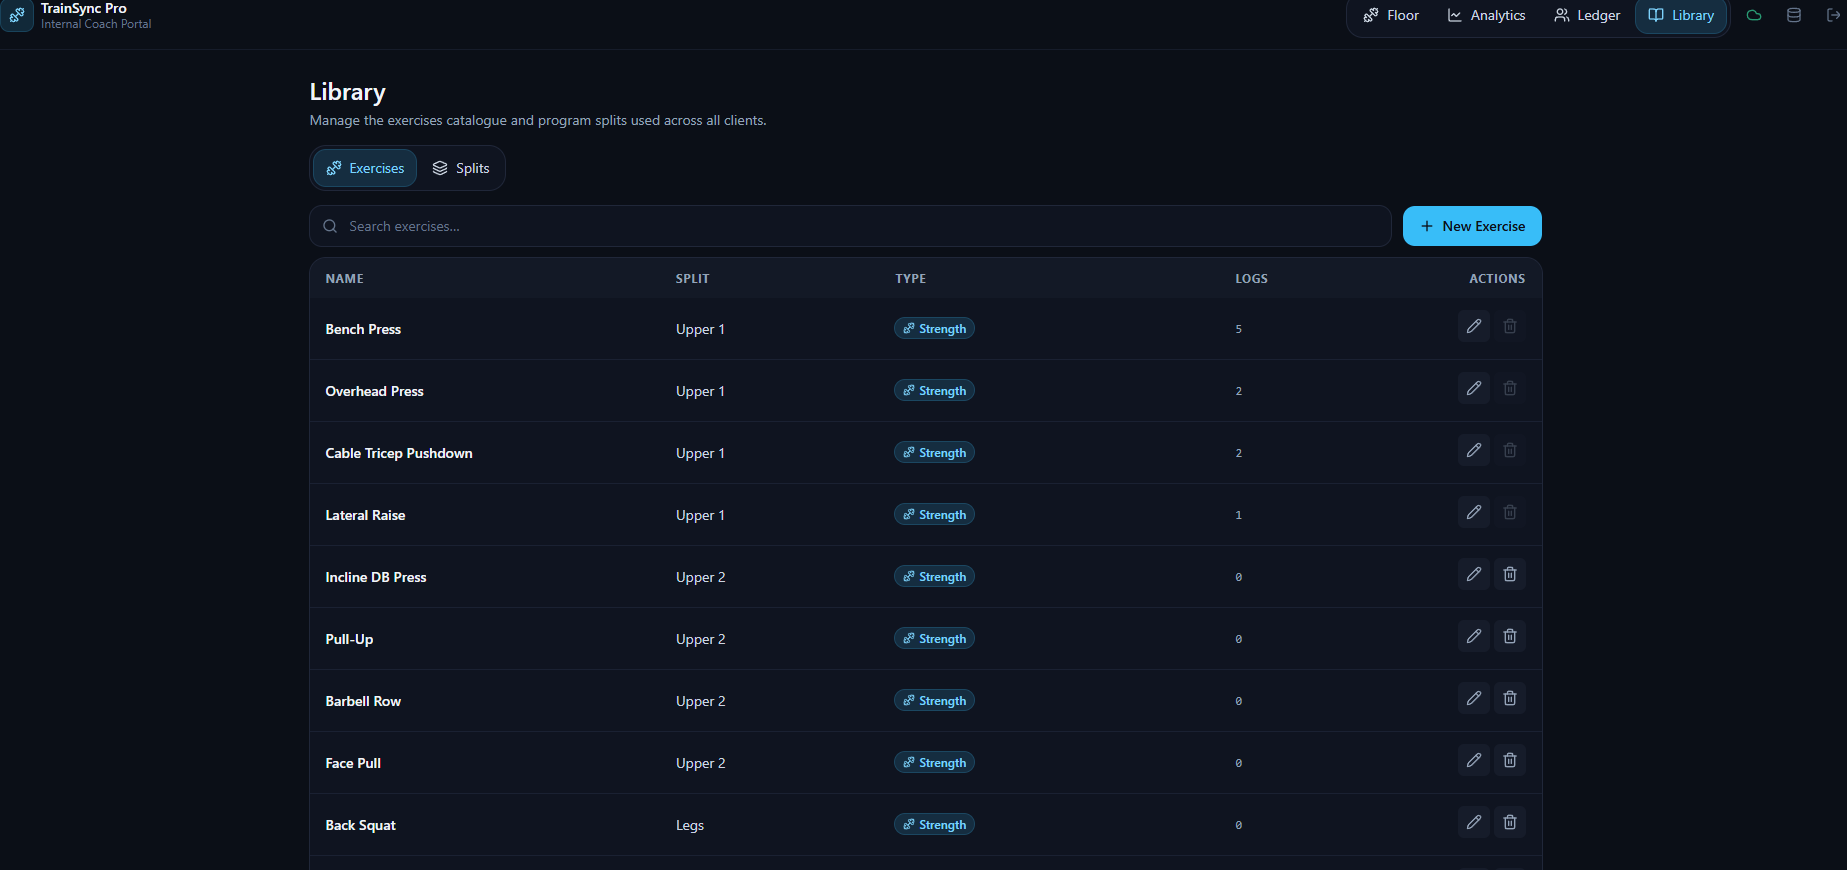This screenshot has width=1847, height=870.
Task: Focus the Search exercises field
Action: tap(850, 226)
